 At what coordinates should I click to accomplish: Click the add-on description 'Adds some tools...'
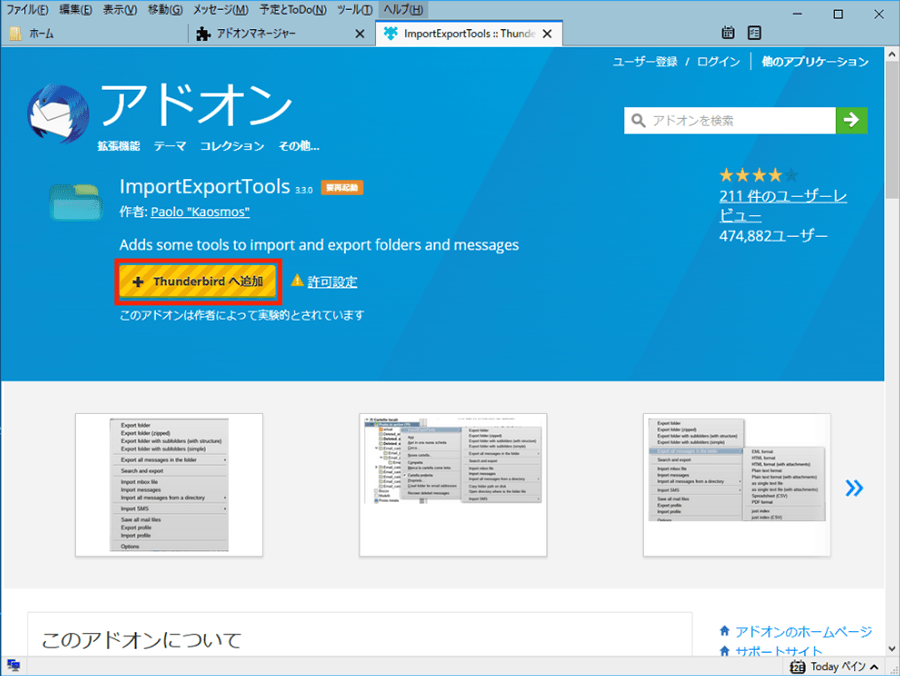[319, 245]
